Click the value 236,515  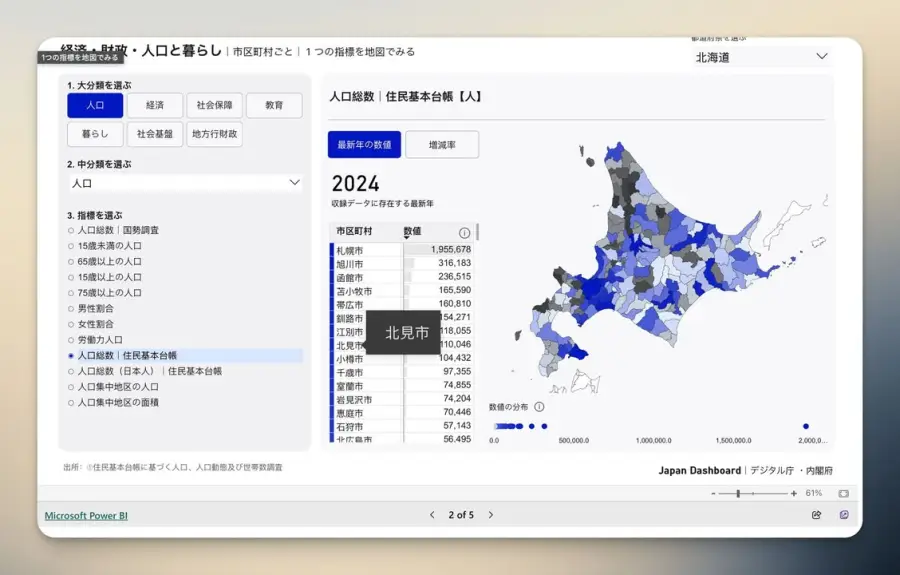(x=455, y=277)
